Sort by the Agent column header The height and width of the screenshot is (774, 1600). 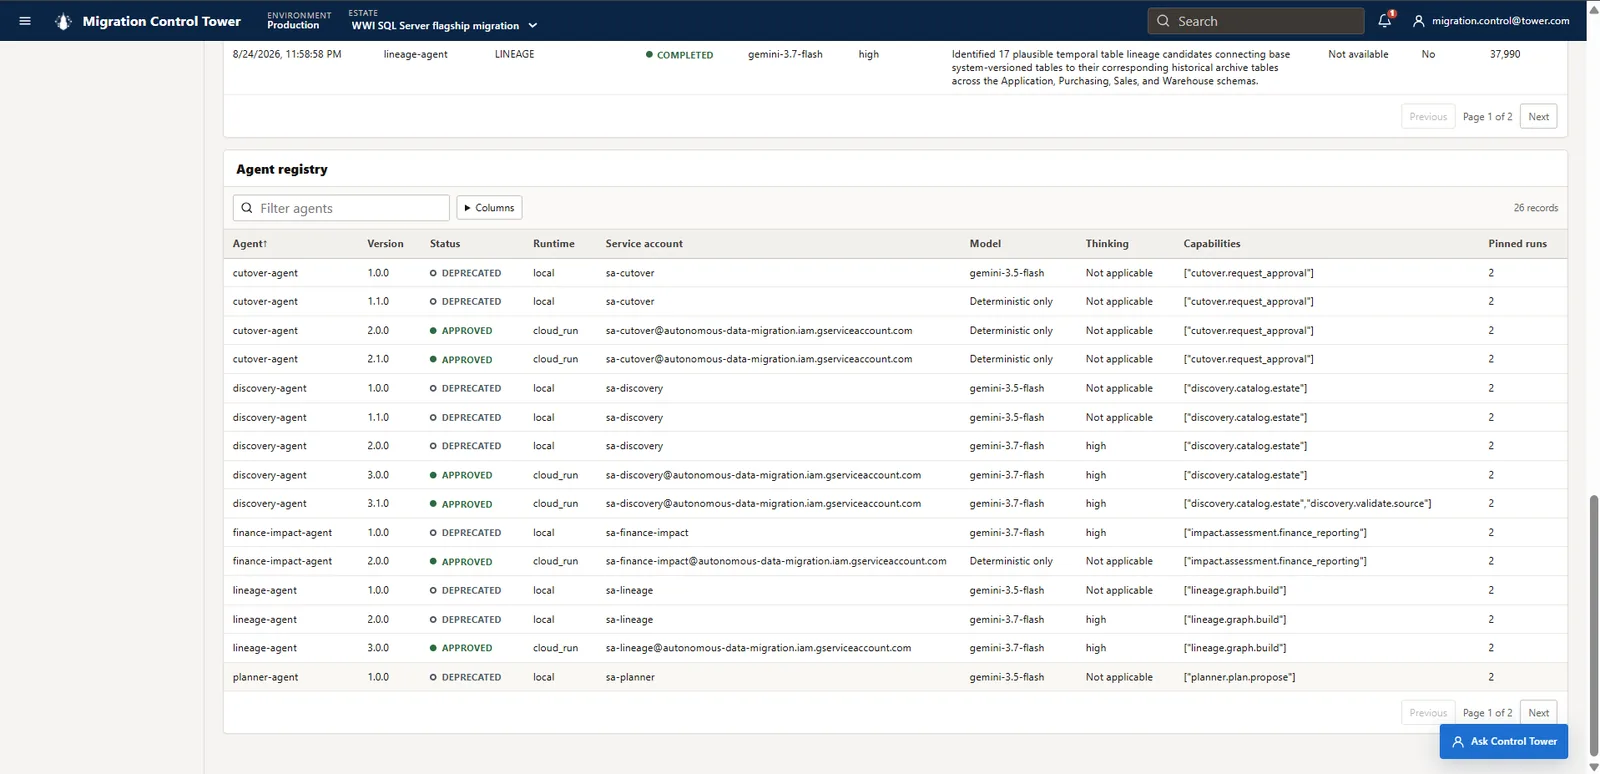pyautogui.click(x=250, y=244)
